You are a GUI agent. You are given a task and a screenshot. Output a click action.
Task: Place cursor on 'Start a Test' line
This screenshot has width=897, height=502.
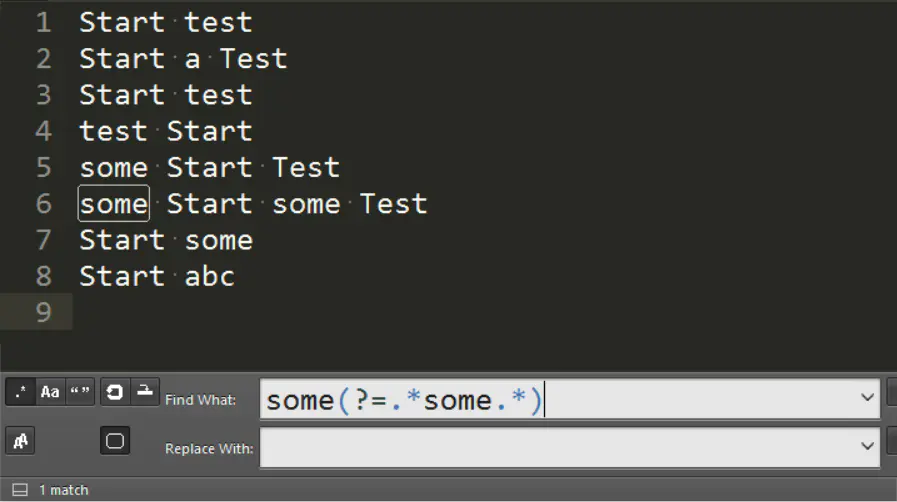183,58
